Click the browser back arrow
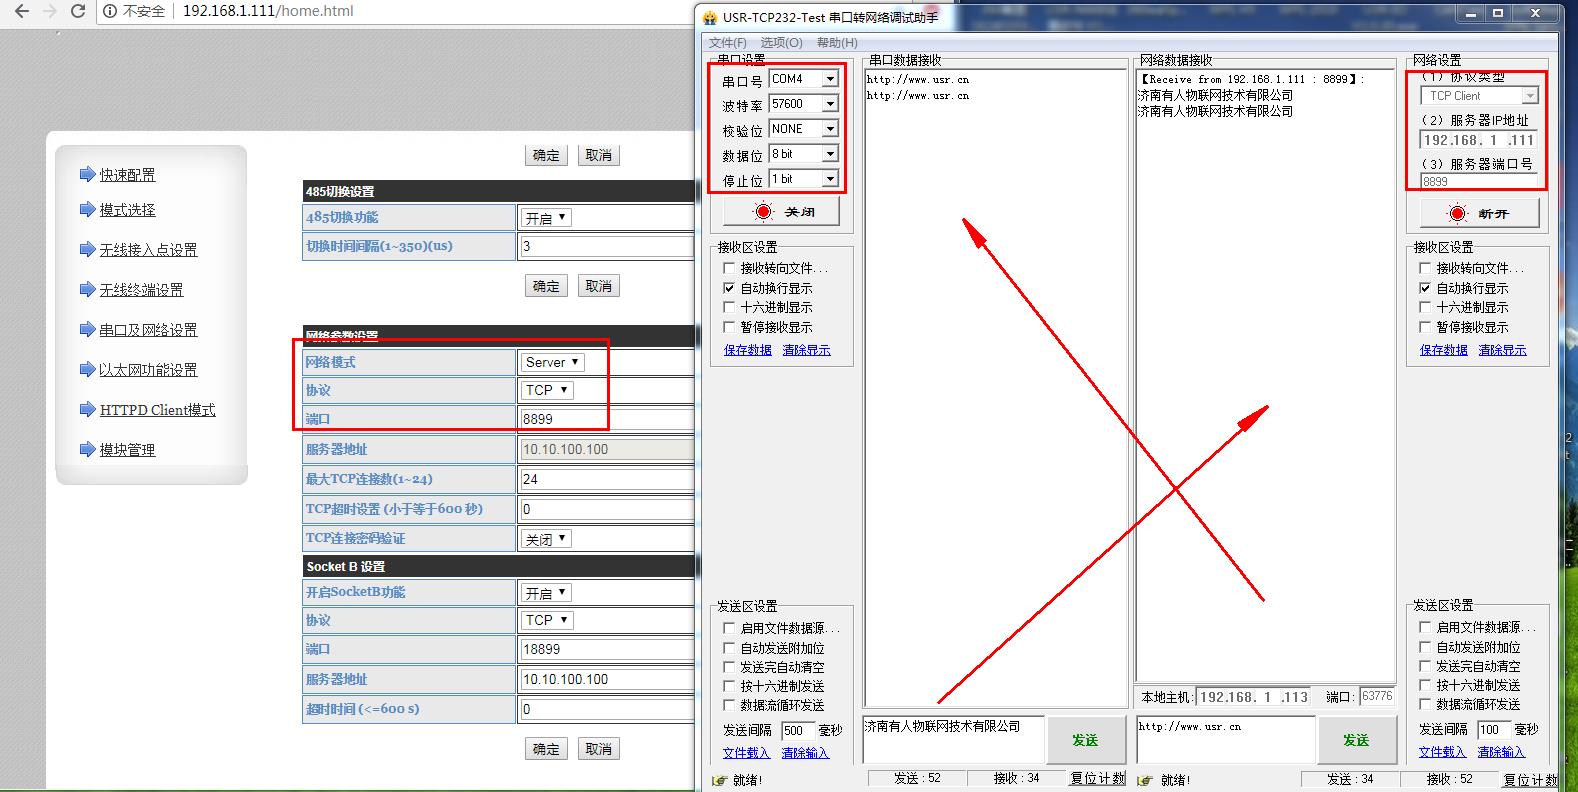The height and width of the screenshot is (792, 1578). 21,12
